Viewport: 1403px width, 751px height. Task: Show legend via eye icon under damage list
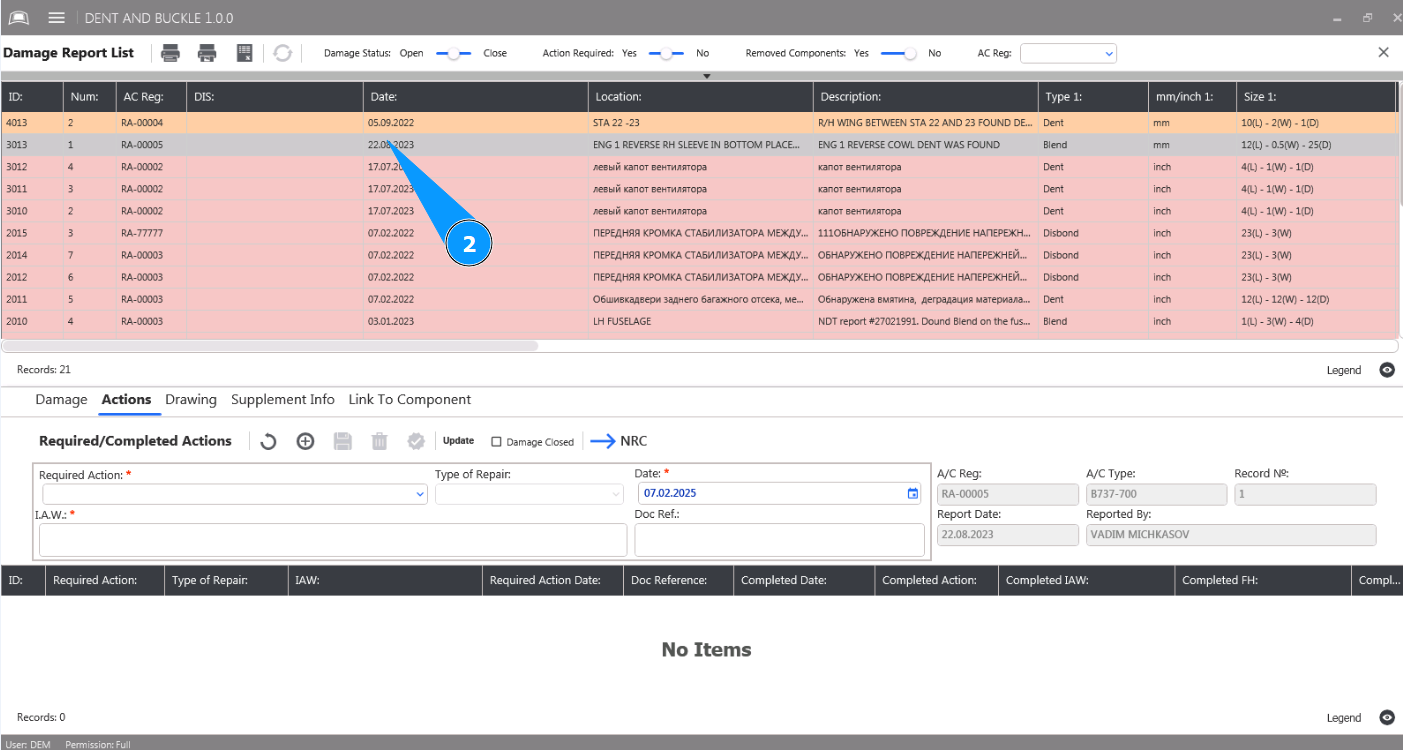pos(1387,370)
